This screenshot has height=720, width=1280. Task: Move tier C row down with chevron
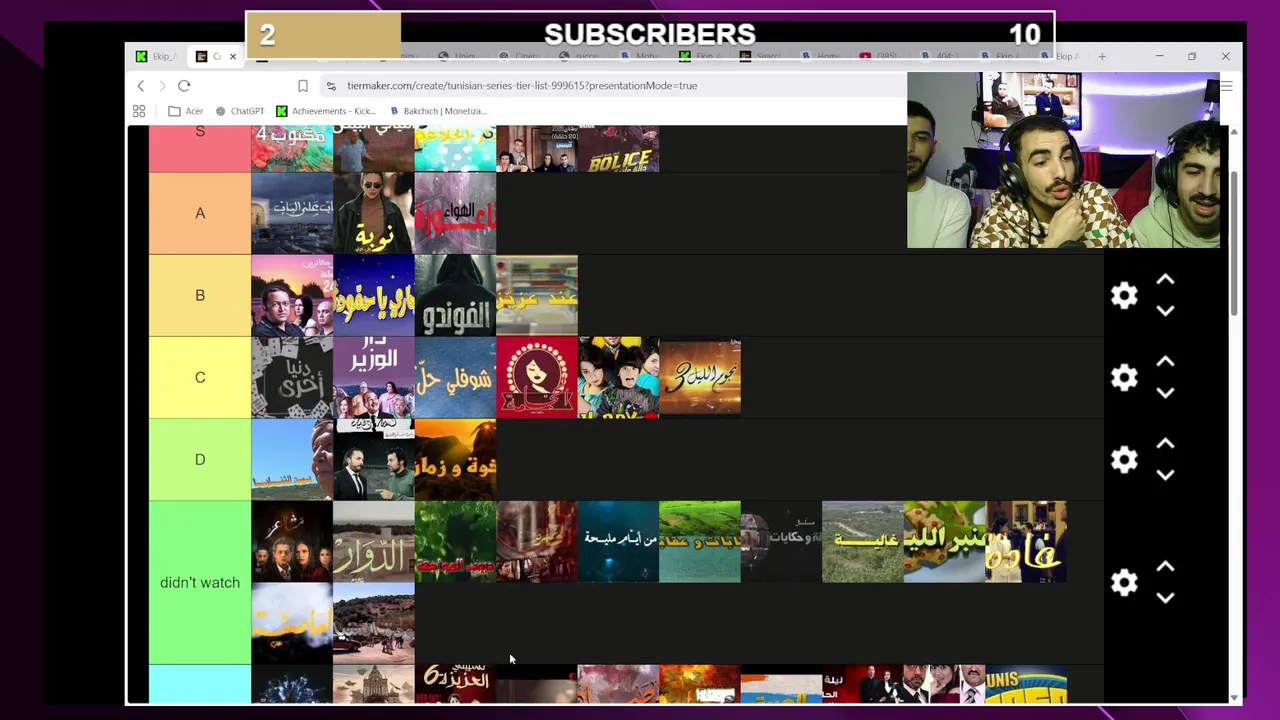(1165, 393)
